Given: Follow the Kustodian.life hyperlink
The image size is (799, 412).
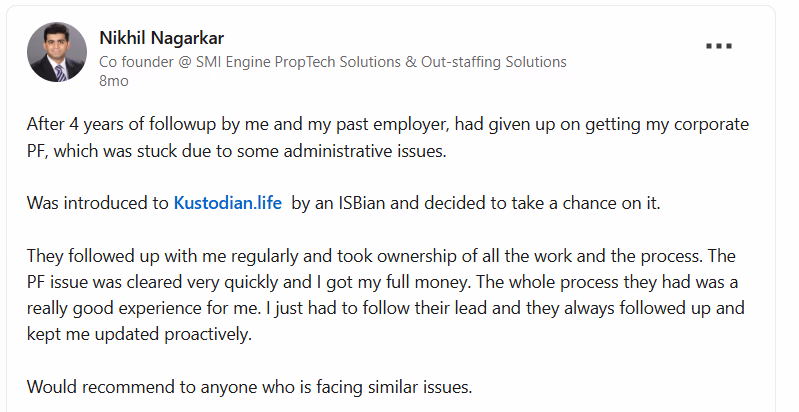Looking at the screenshot, I should coord(229,203).
